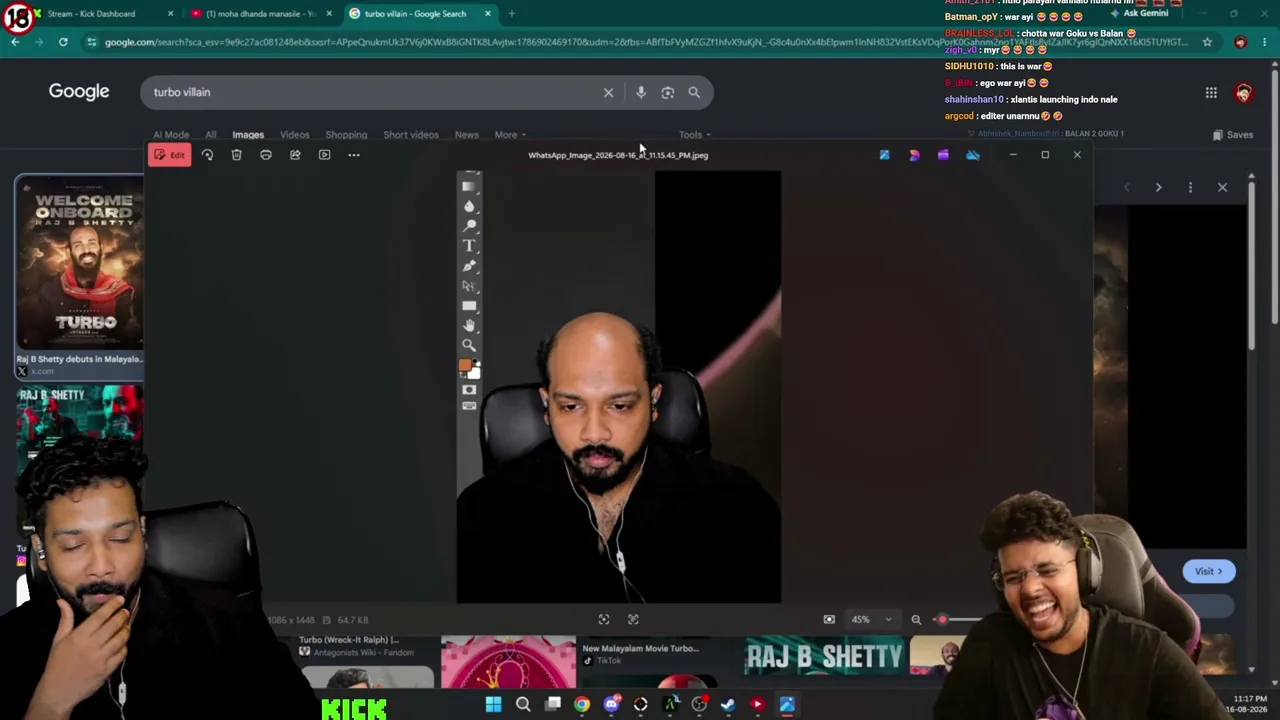Switch to the News search tab

[x=467, y=135]
